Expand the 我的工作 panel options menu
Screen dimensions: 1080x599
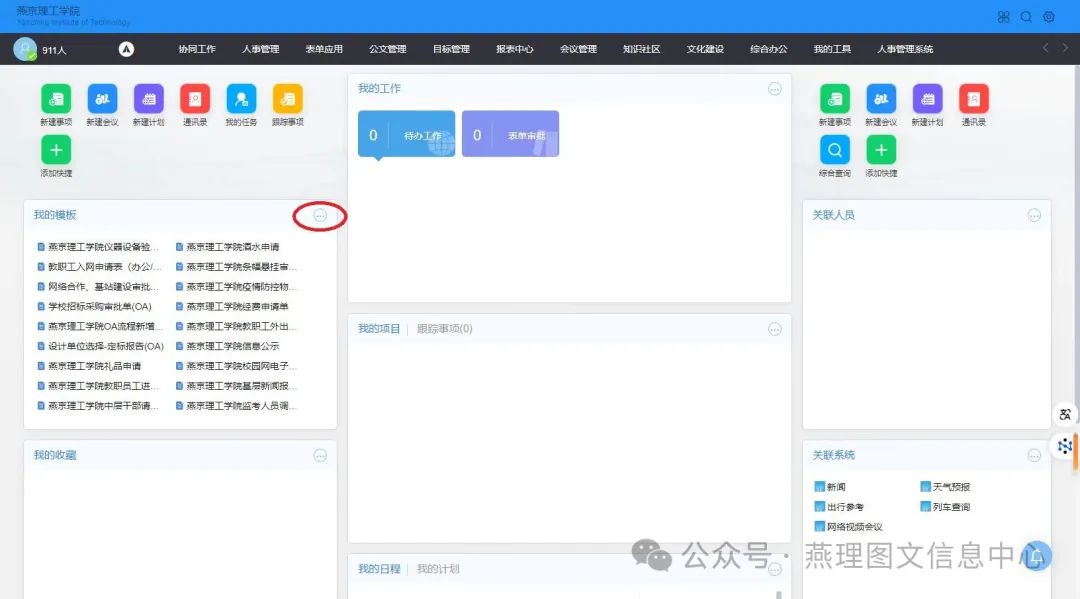pos(774,89)
